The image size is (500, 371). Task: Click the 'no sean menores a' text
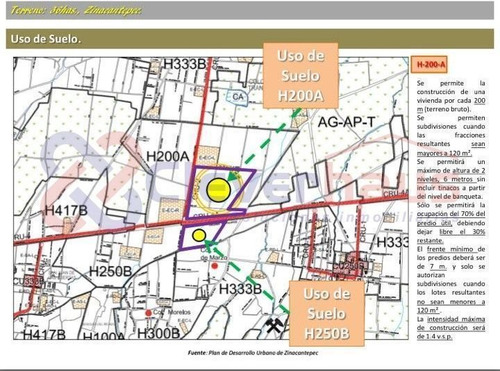(x=451, y=302)
